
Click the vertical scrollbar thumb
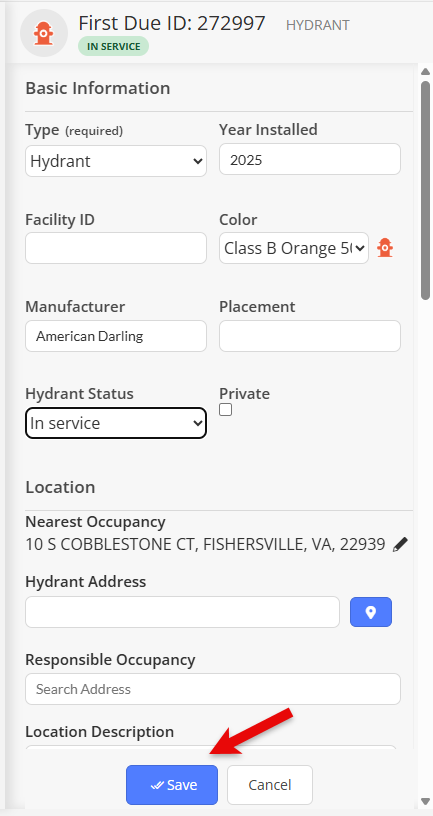425,190
